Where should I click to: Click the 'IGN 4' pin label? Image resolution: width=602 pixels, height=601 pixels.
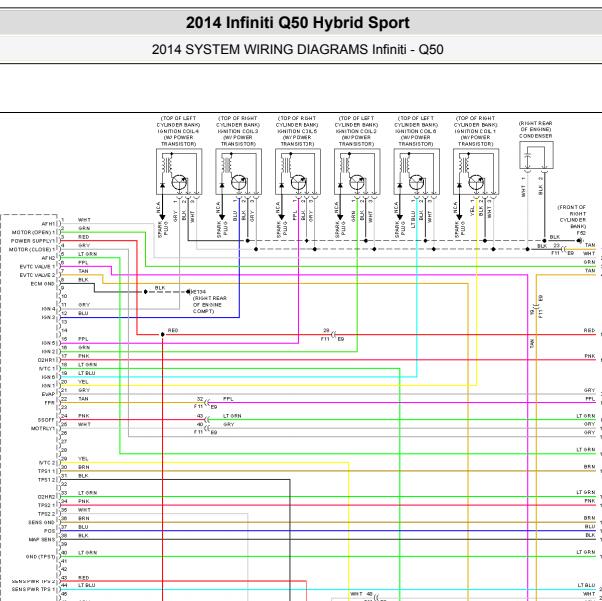[48, 309]
